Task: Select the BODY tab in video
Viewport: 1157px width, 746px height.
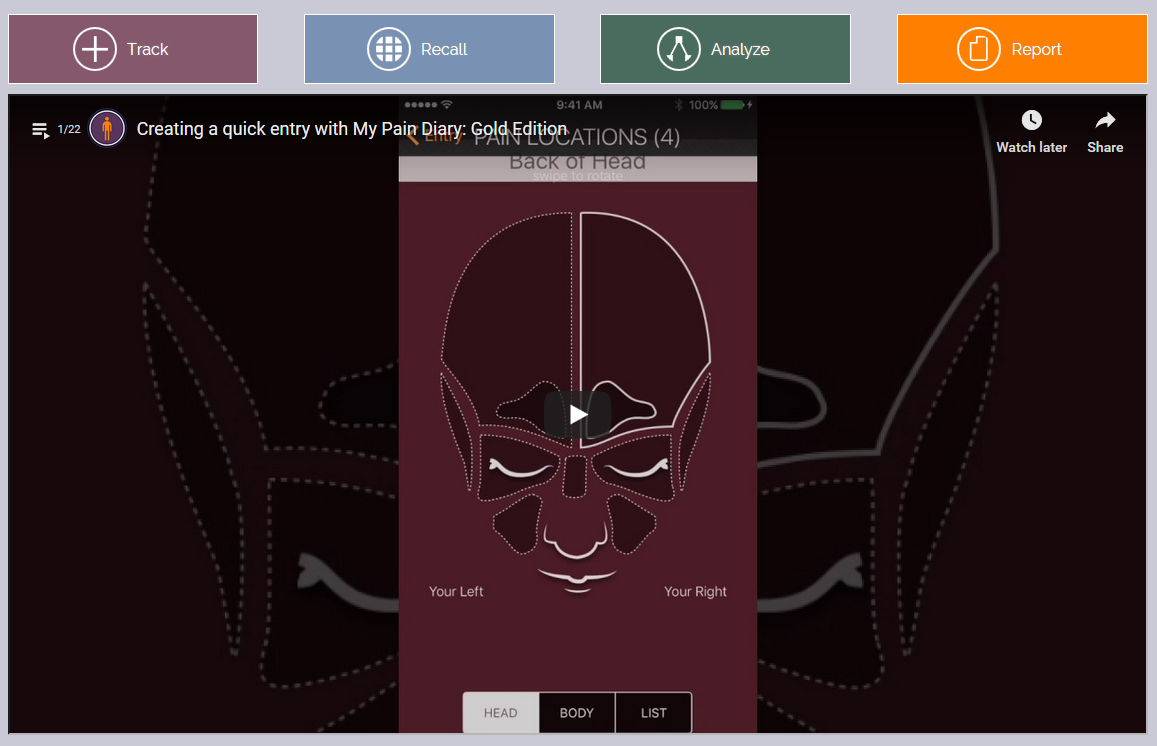Action: pyautogui.click(x=576, y=713)
